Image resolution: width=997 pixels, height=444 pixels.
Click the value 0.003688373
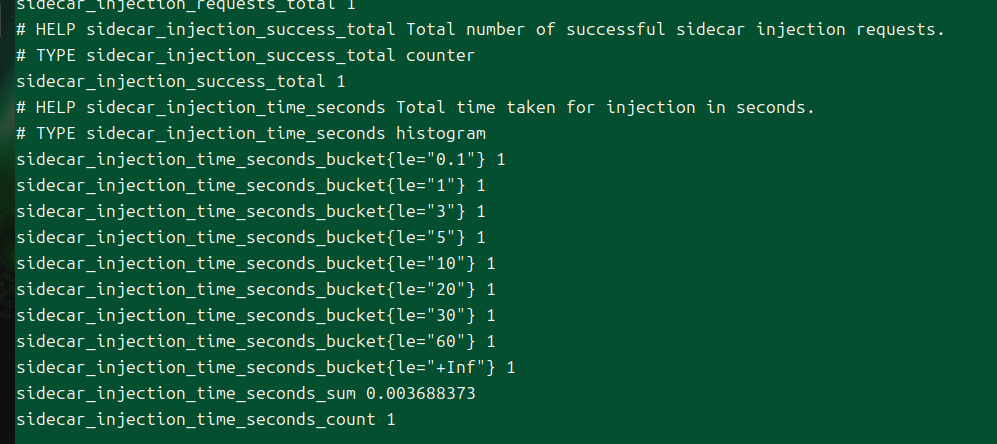[x=420, y=394]
